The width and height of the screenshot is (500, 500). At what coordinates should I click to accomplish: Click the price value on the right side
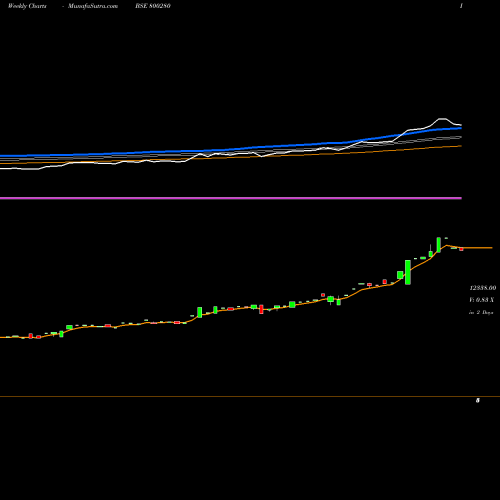[x=483, y=288]
